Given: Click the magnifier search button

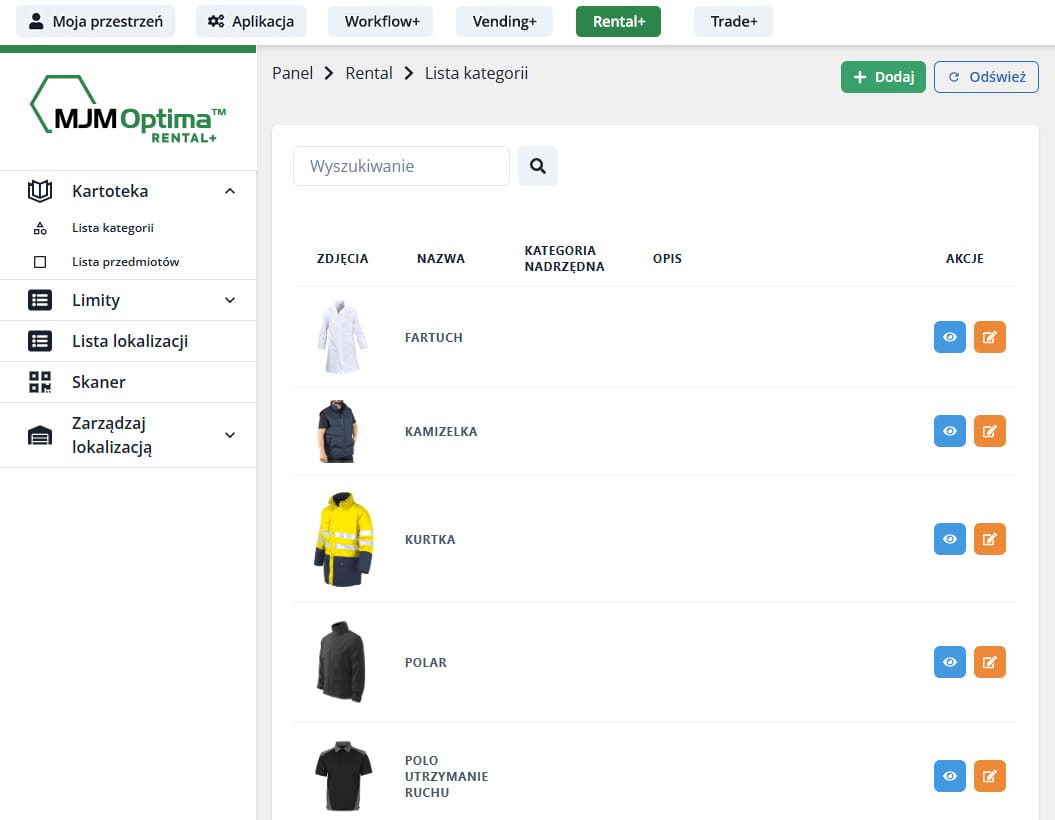Looking at the screenshot, I should 537,166.
